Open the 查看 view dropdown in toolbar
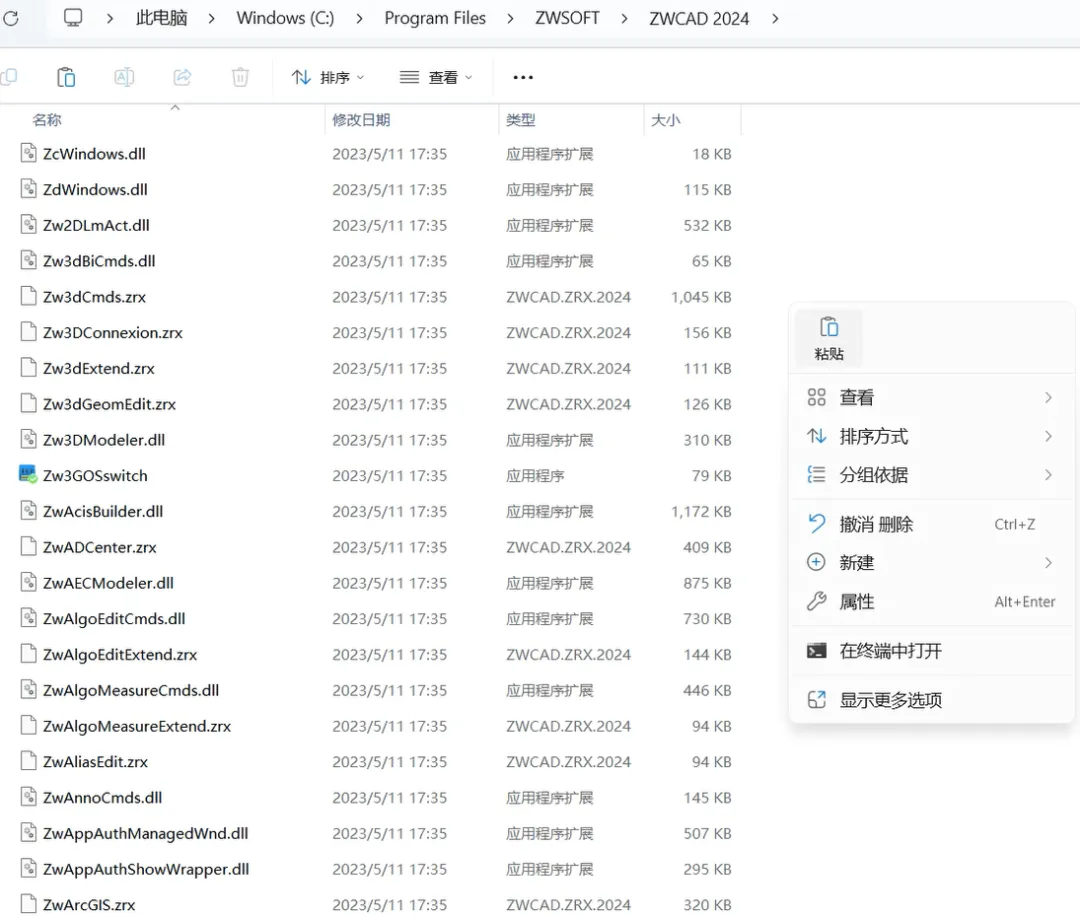The width and height of the screenshot is (1080, 917). (436, 77)
